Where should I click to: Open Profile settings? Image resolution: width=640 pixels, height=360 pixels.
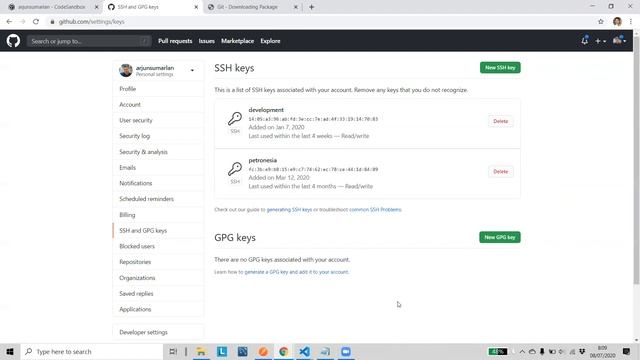158,89
